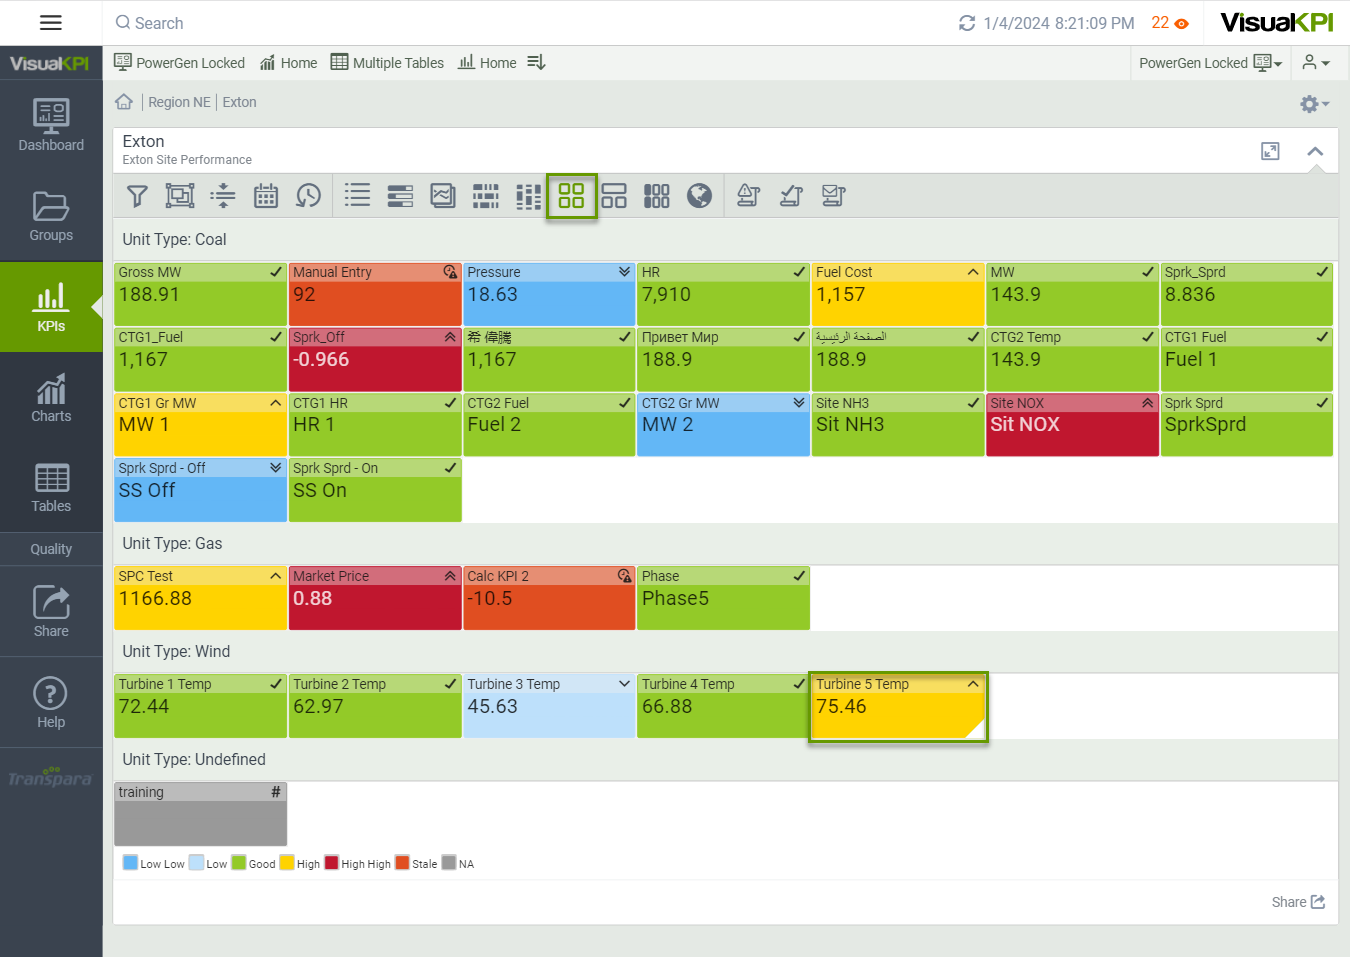Open the filter tool in the toolbar
This screenshot has height=957, width=1350.
(137, 196)
